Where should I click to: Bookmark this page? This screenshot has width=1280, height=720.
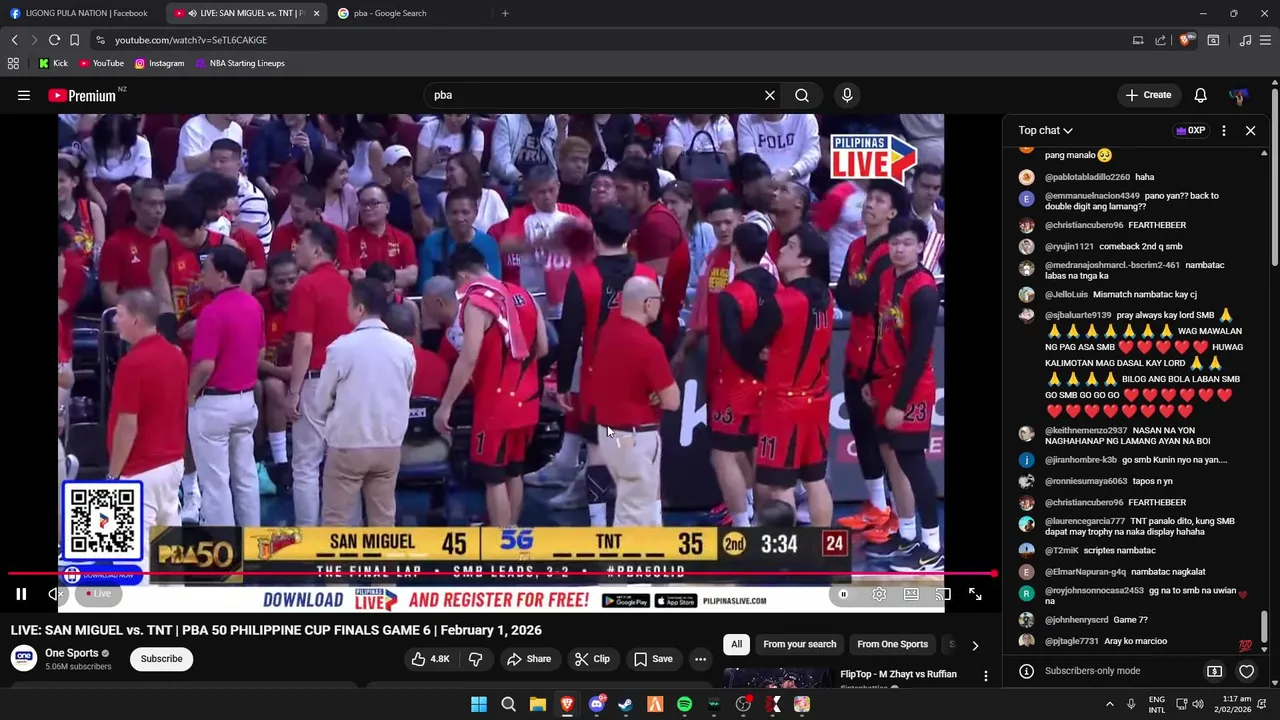74,40
